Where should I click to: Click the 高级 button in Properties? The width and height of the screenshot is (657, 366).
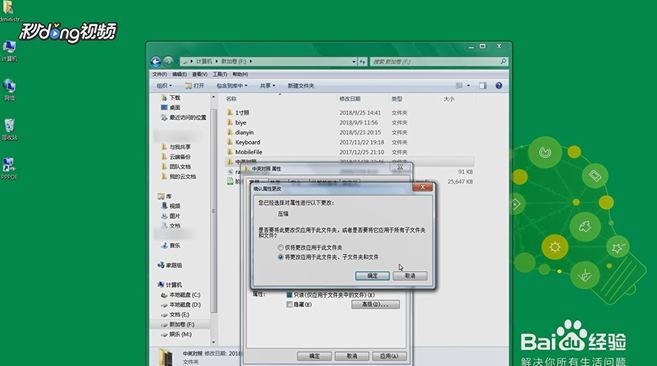point(375,305)
